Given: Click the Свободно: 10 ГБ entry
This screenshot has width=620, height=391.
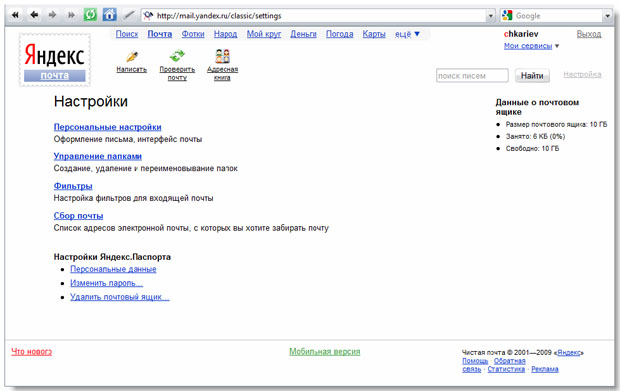Looking at the screenshot, I should [x=532, y=149].
